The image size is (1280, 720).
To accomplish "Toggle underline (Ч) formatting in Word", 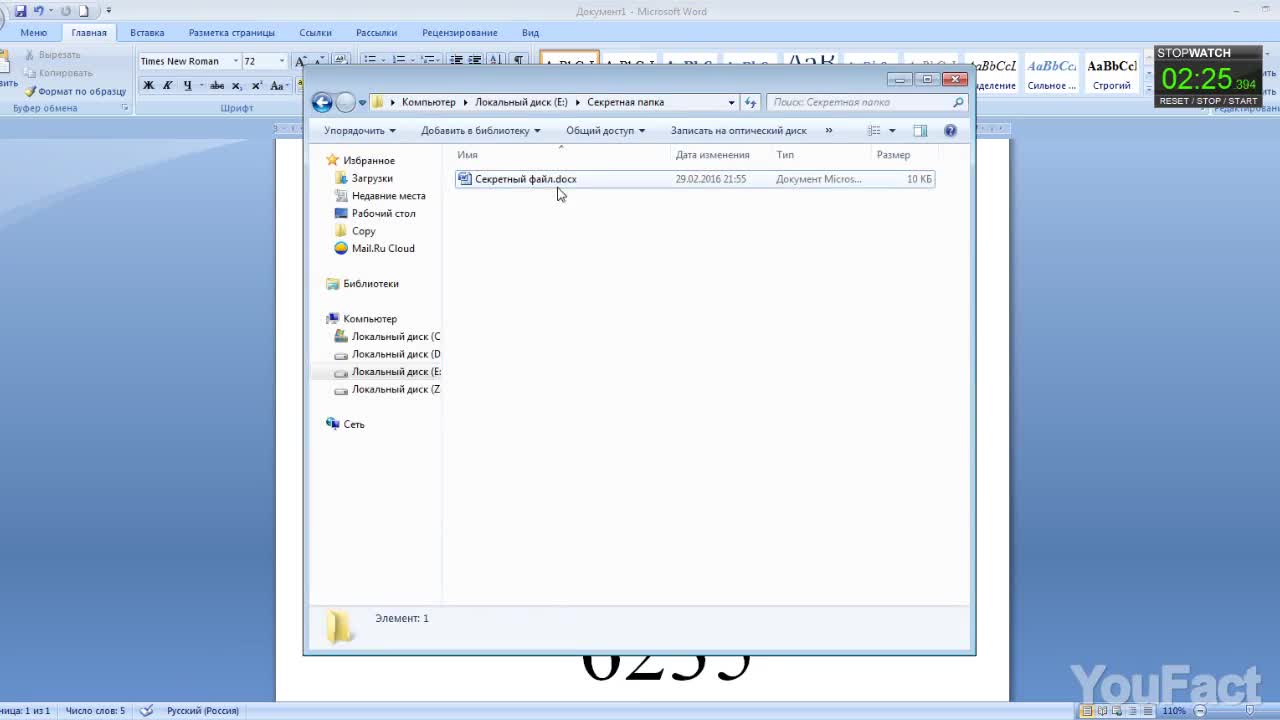I will [187, 85].
